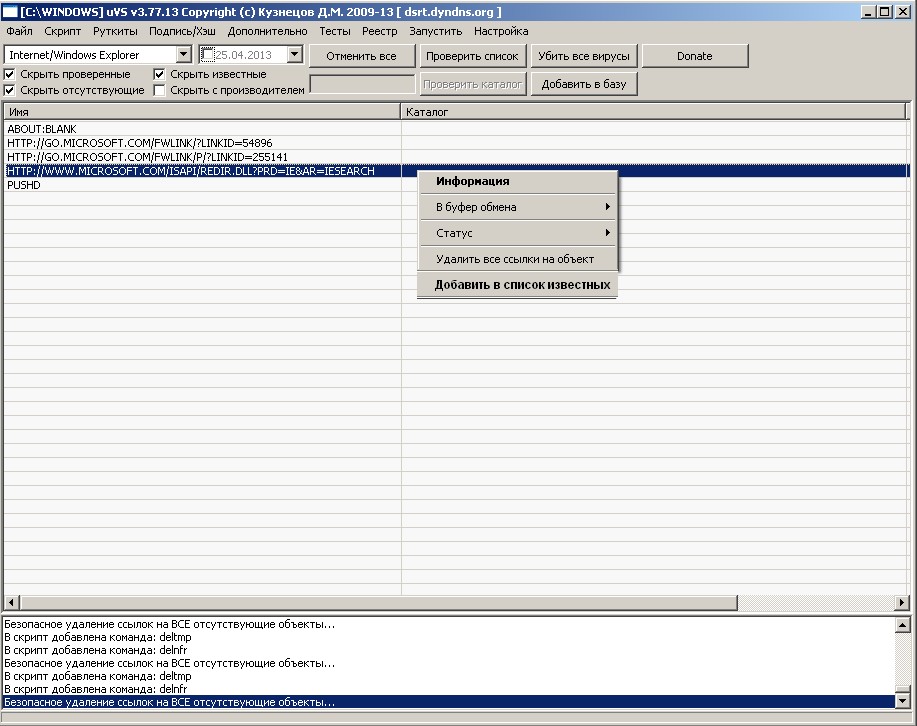Open the Подпись/Хэш menu
Viewport: 917px width, 726px height.
[182, 32]
